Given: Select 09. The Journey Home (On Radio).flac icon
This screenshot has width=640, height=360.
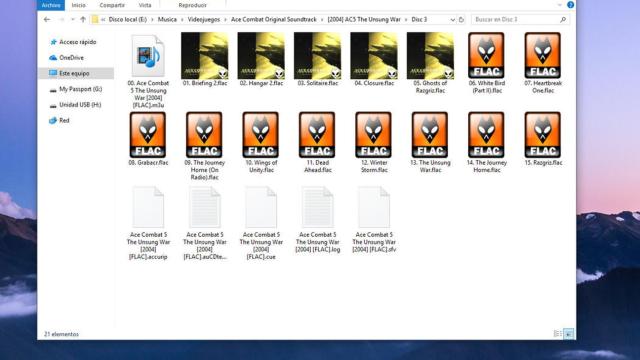Looking at the screenshot, I should tap(204, 135).
